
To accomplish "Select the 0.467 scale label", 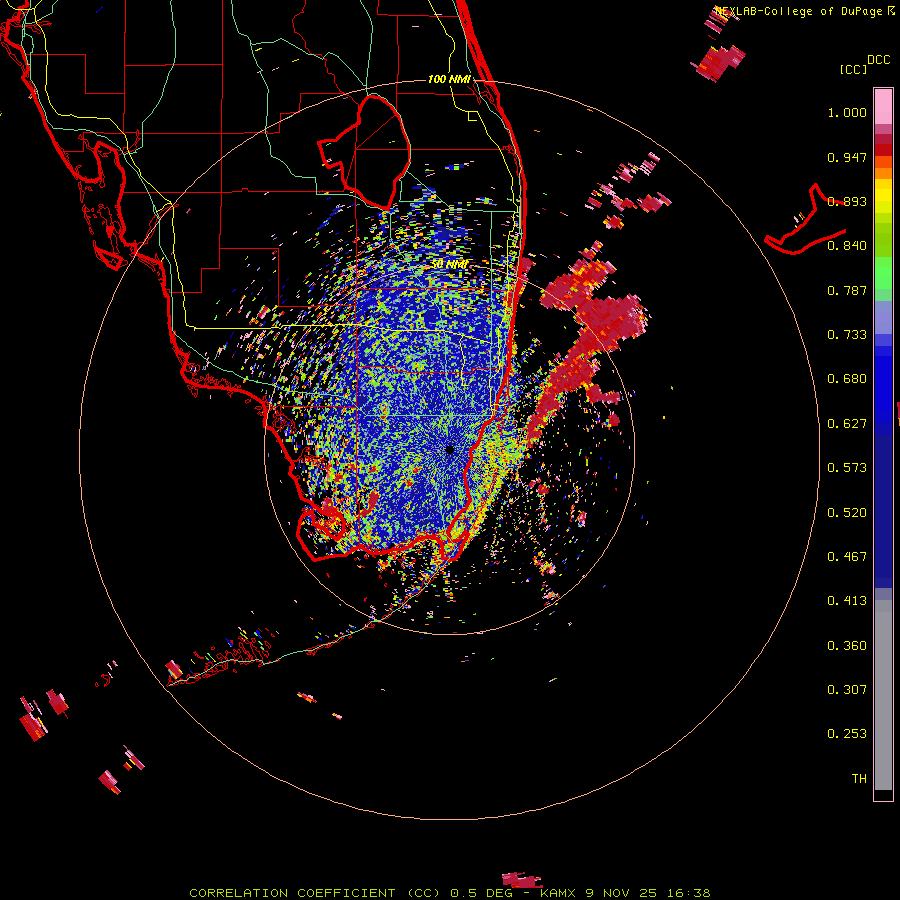I will (847, 557).
